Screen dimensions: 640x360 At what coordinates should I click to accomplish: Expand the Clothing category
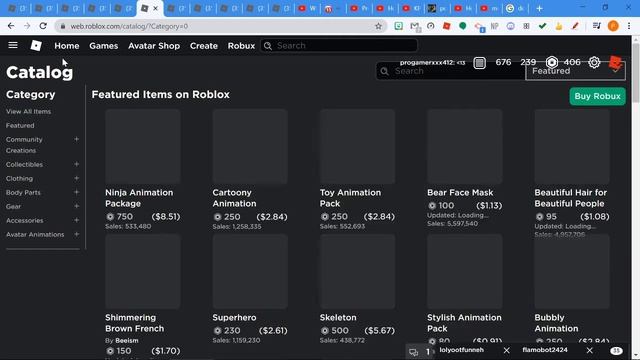(x=76, y=178)
